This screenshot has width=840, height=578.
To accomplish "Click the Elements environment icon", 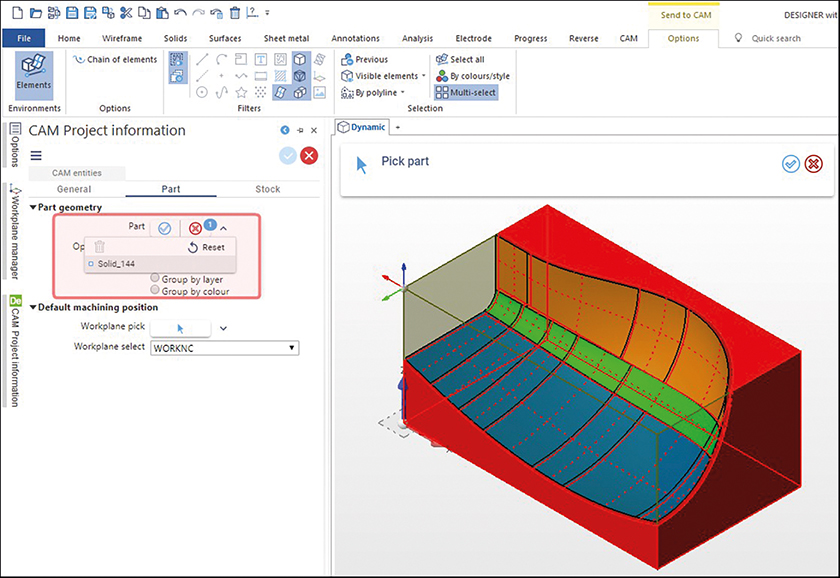I will [33, 72].
